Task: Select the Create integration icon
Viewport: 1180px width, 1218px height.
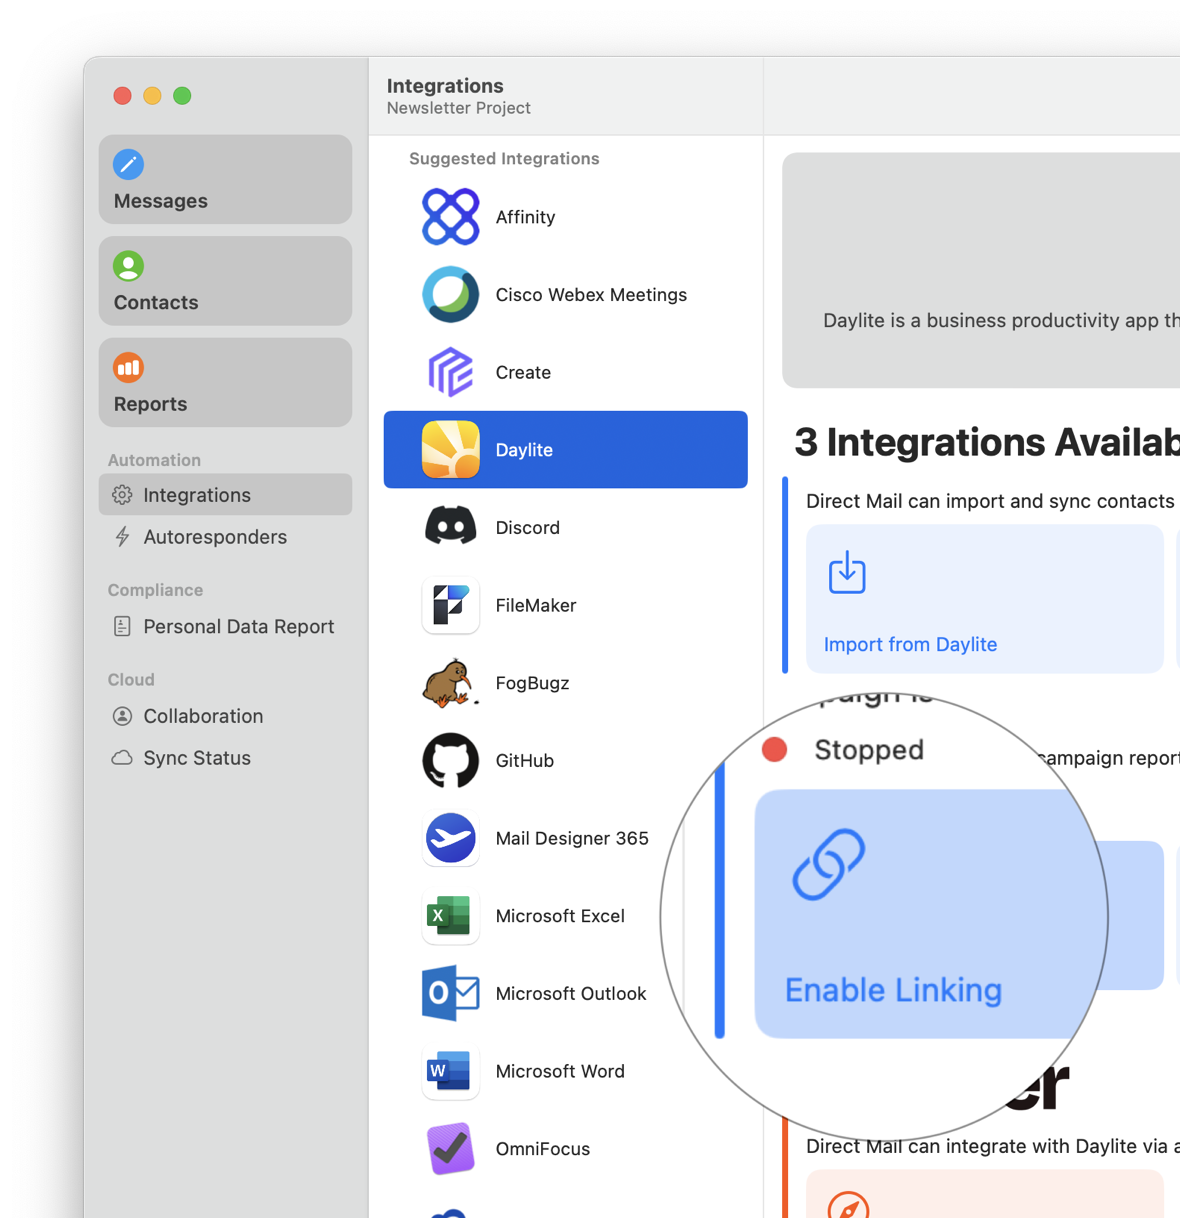Action: 451,372
